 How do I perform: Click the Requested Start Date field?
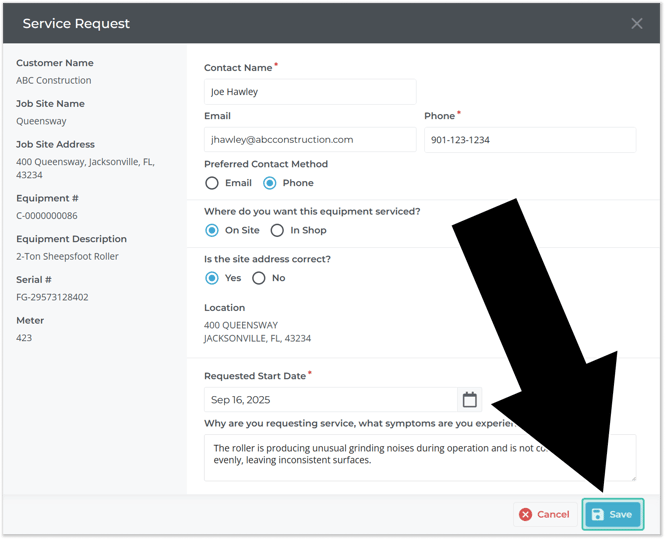(330, 400)
